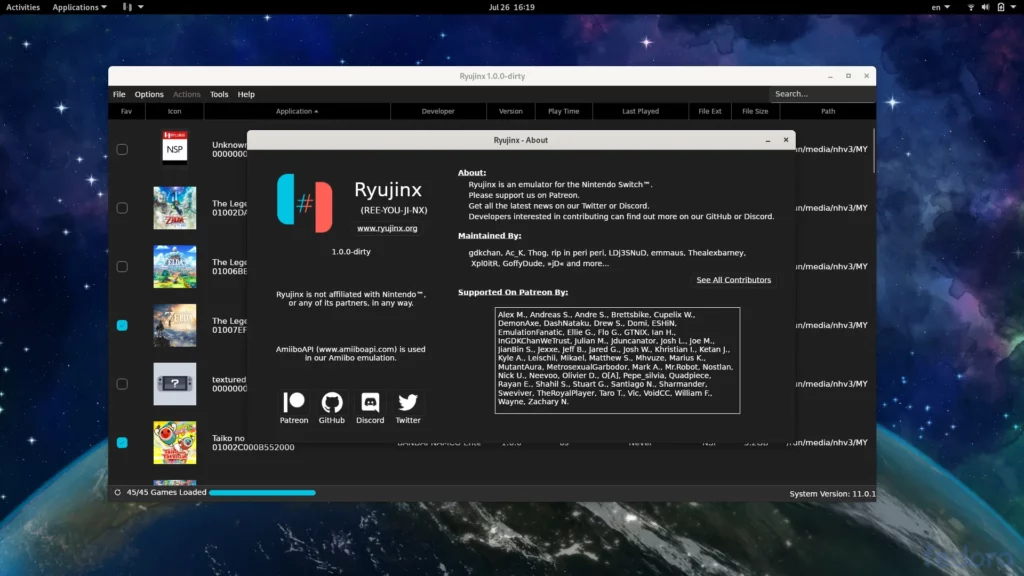Sort by Play Time column header
1024x576 pixels.
click(x=564, y=111)
